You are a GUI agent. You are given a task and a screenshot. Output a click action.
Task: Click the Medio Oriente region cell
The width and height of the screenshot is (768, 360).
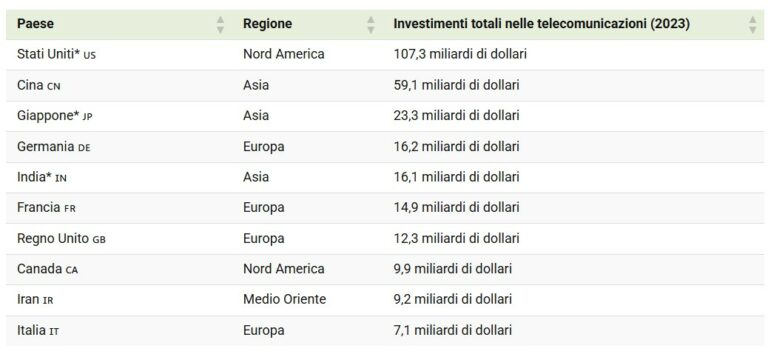coord(285,299)
